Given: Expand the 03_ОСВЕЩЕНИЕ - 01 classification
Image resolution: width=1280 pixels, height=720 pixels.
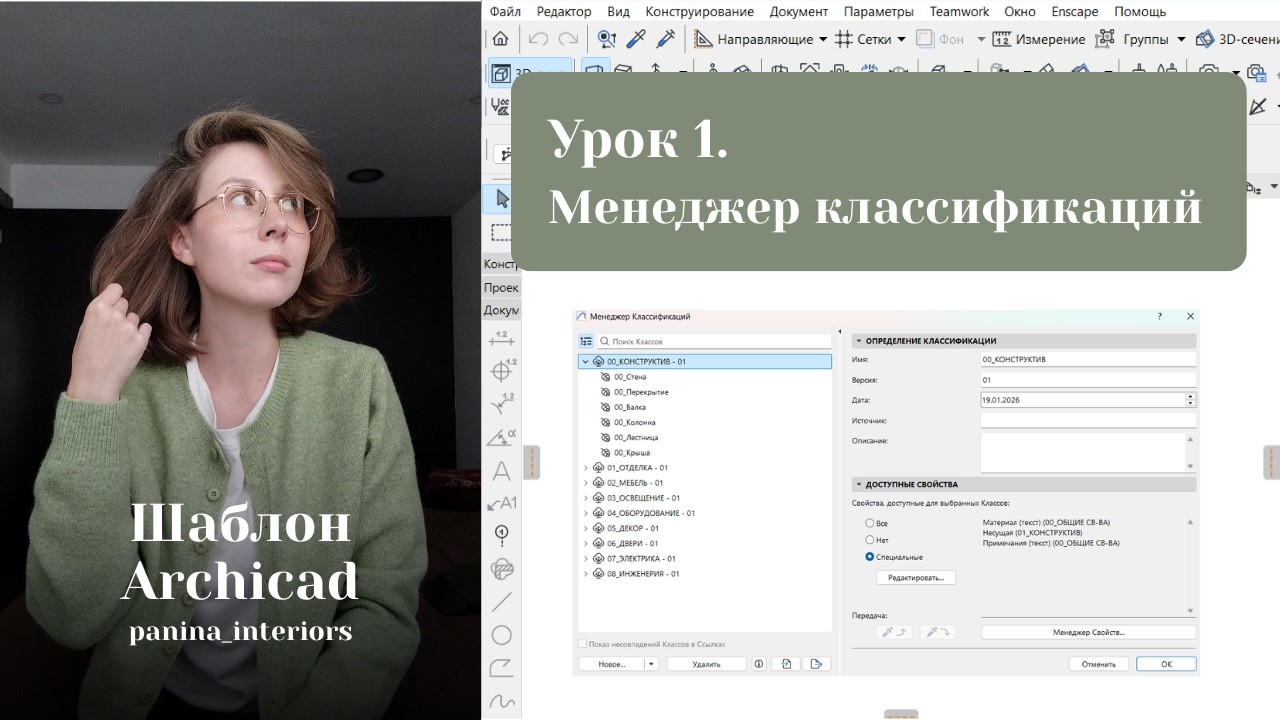Looking at the screenshot, I should click(586, 498).
